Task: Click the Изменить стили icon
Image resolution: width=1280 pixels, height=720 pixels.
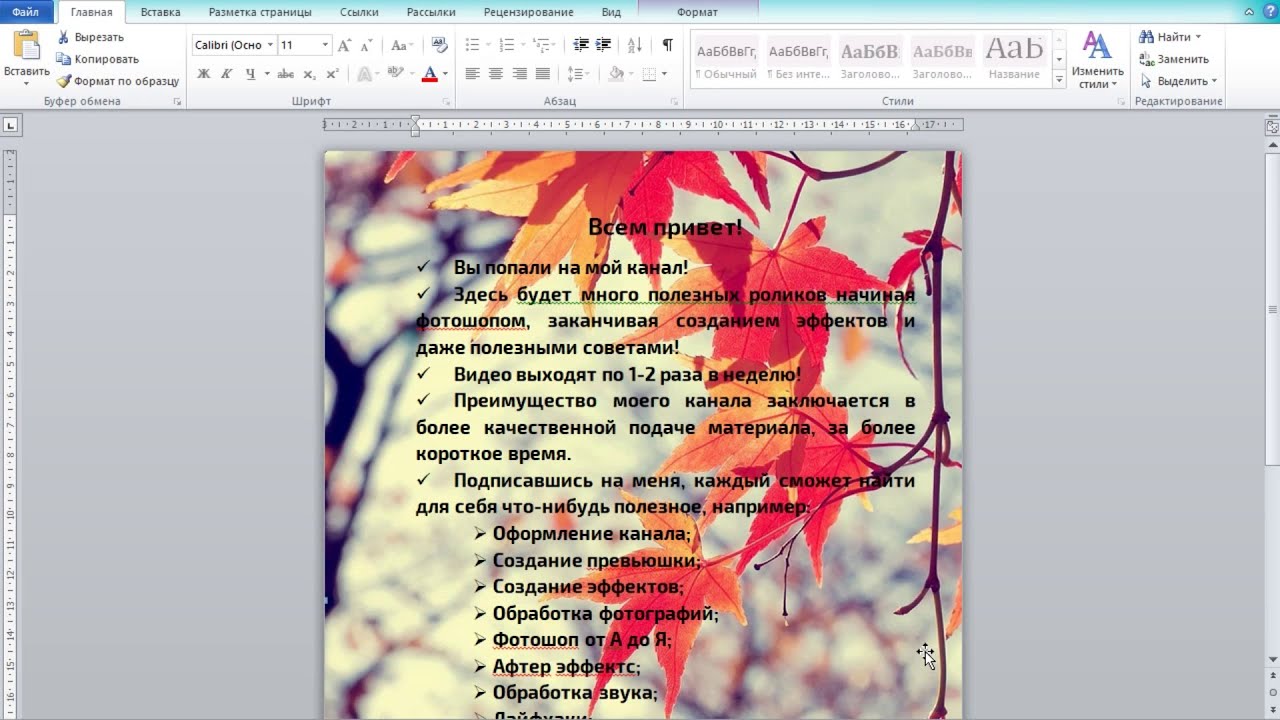Action: [1097, 47]
